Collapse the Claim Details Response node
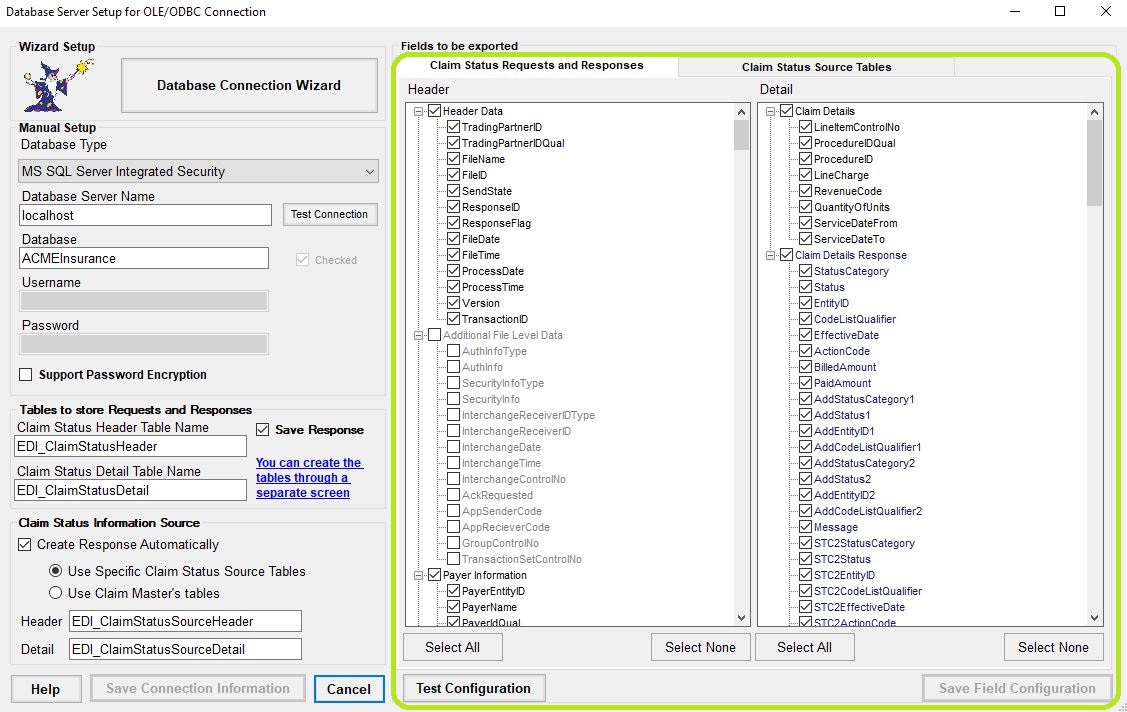The width and height of the screenshot is (1127, 712). point(770,256)
